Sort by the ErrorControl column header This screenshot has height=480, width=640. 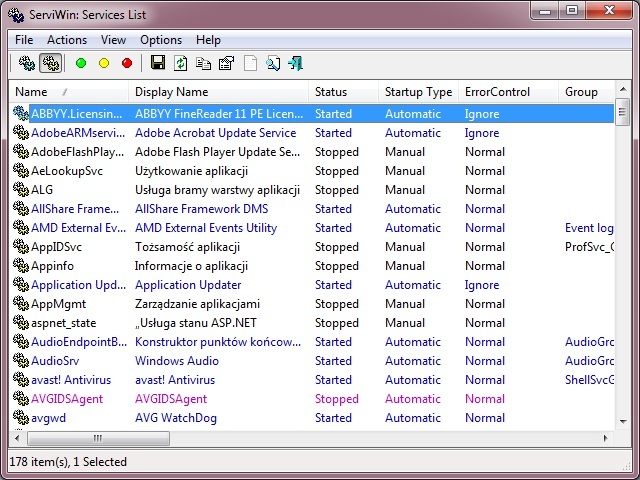coord(508,92)
